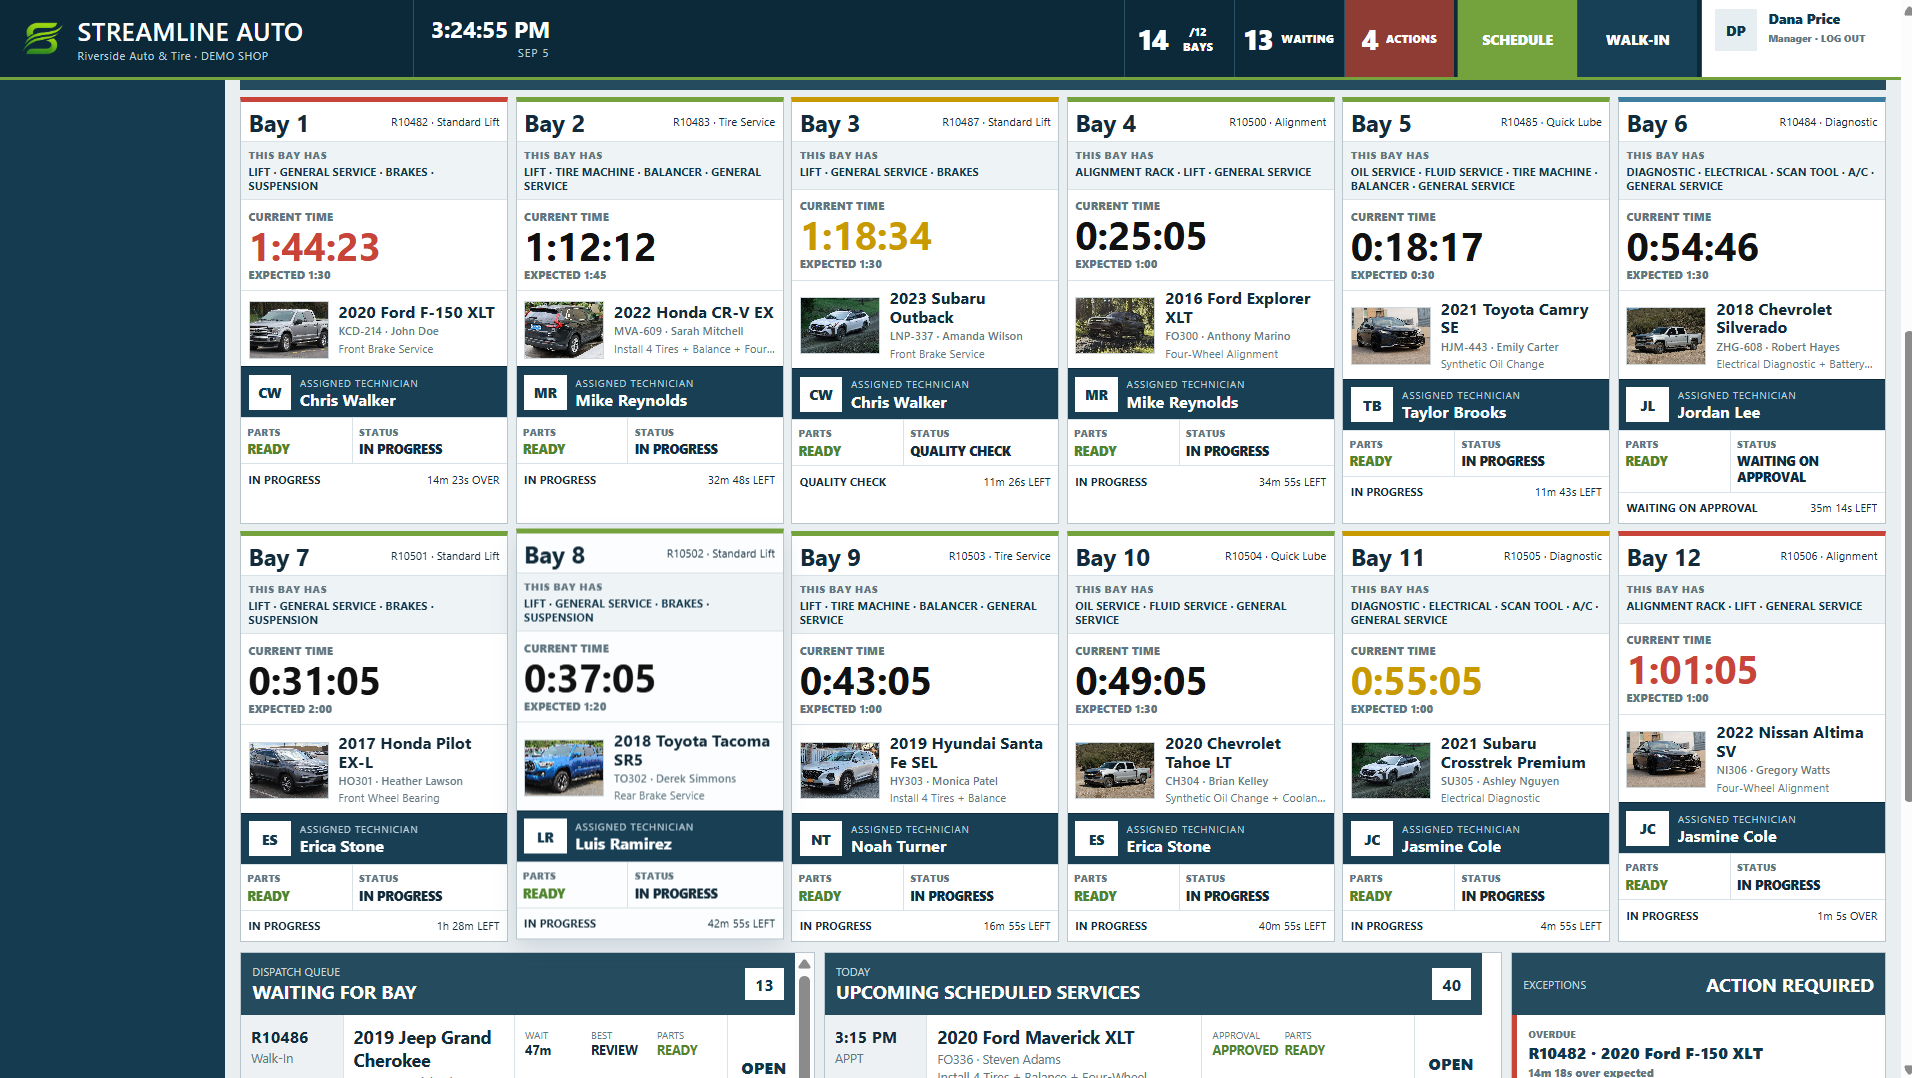Screen dimensions: 1912x1078
Task: Open the Walk-In tab
Action: pos(1638,39)
